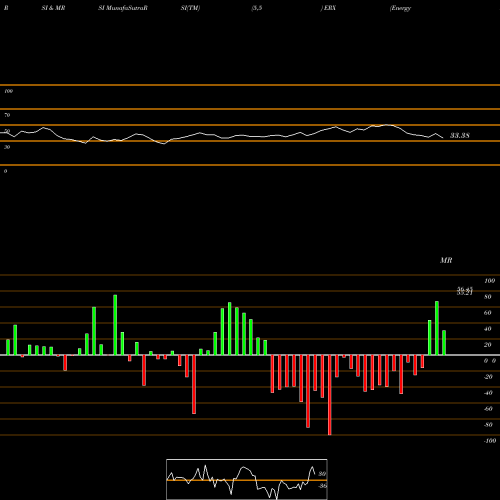Click the MR axis label -20
The height and width of the screenshot is (500, 500).
coord(488,377)
